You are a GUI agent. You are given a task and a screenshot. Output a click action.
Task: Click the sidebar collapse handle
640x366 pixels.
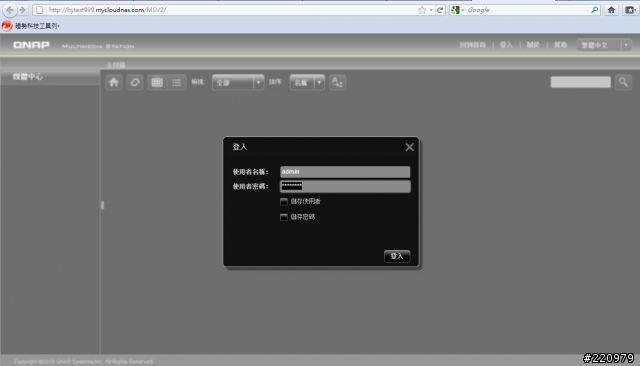102,205
